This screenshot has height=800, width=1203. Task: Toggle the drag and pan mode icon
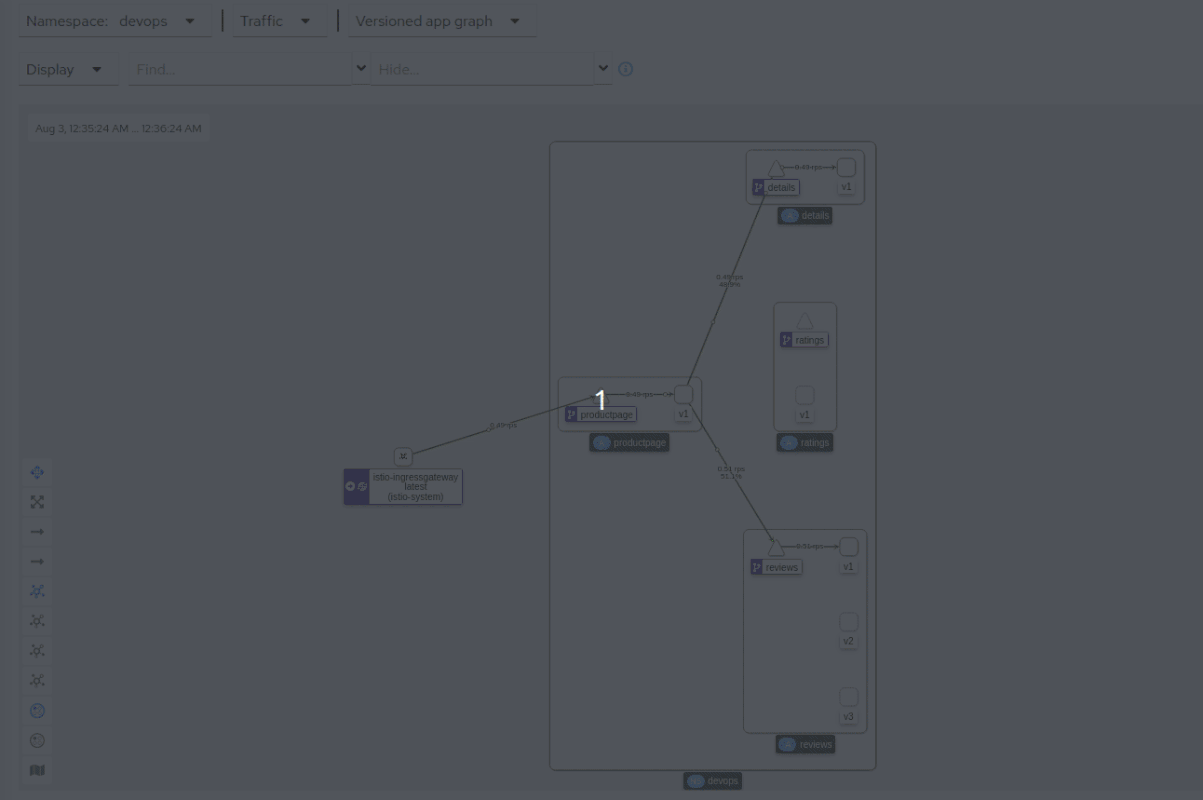click(x=37, y=472)
